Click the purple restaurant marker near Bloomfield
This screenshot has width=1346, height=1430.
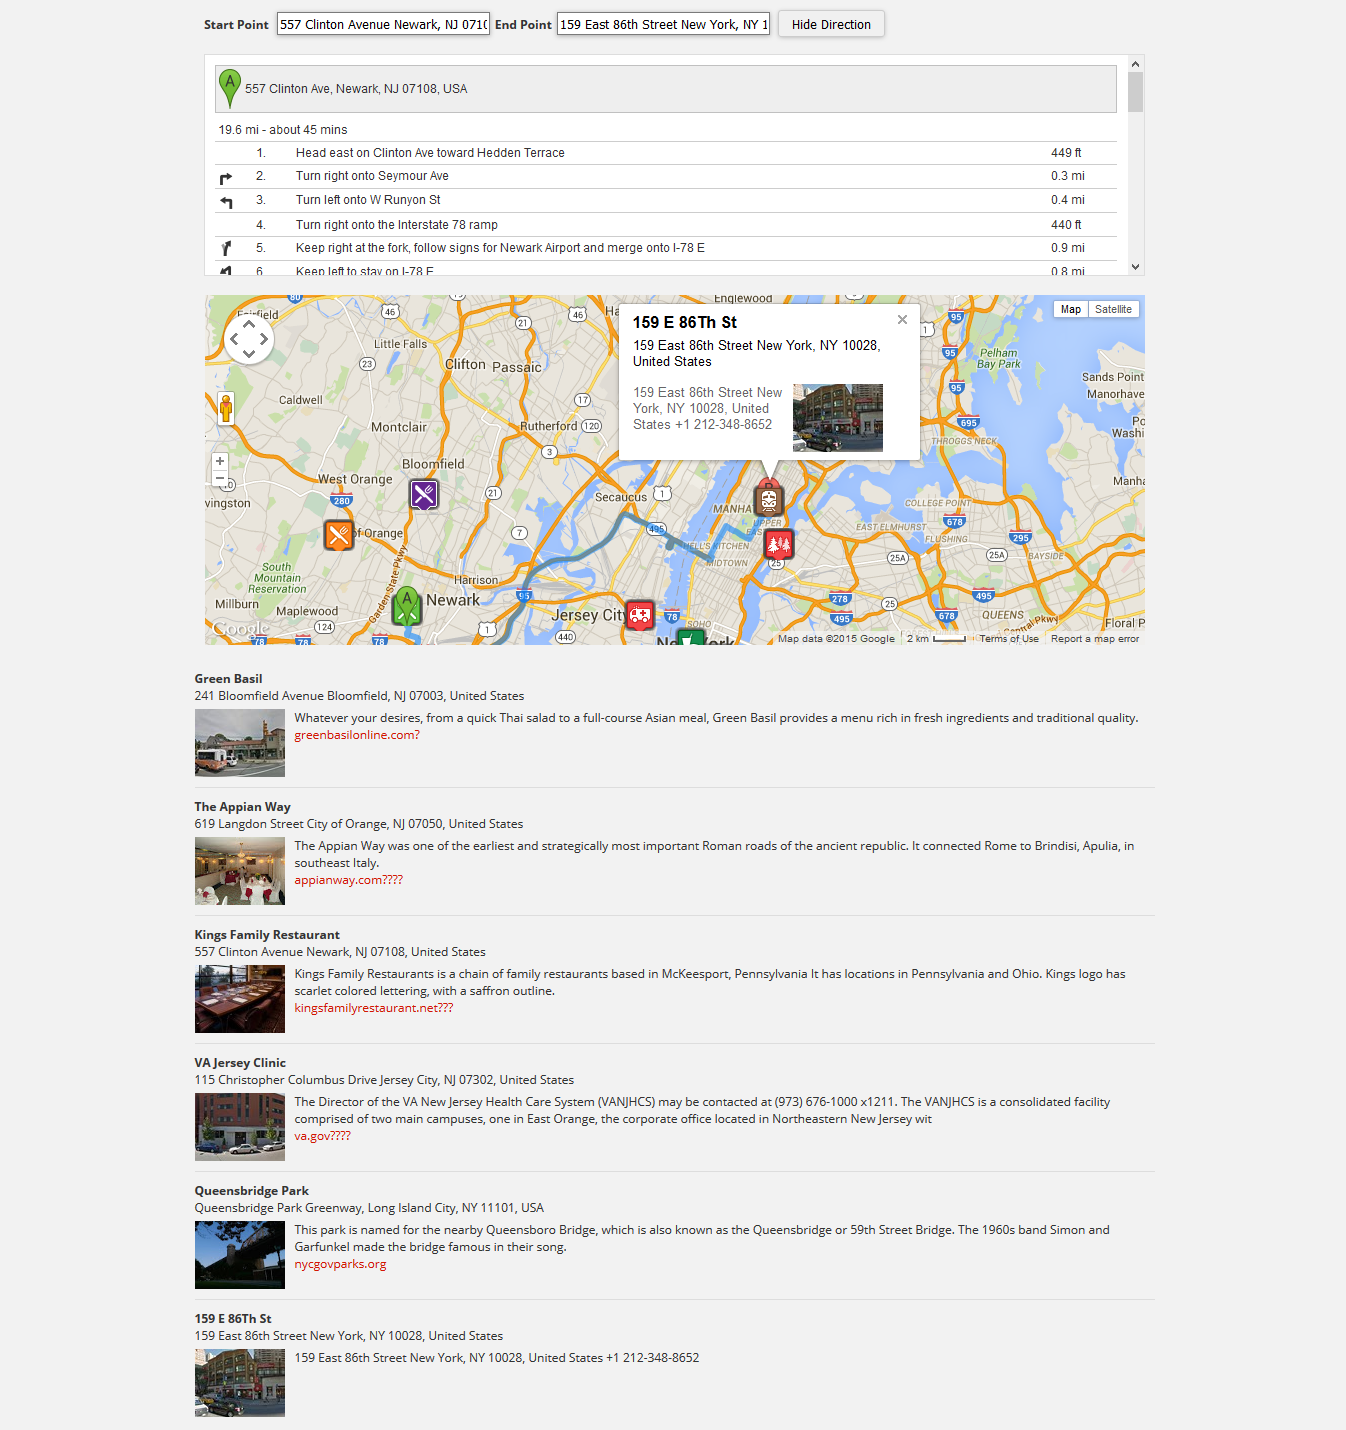pyautogui.click(x=424, y=494)
